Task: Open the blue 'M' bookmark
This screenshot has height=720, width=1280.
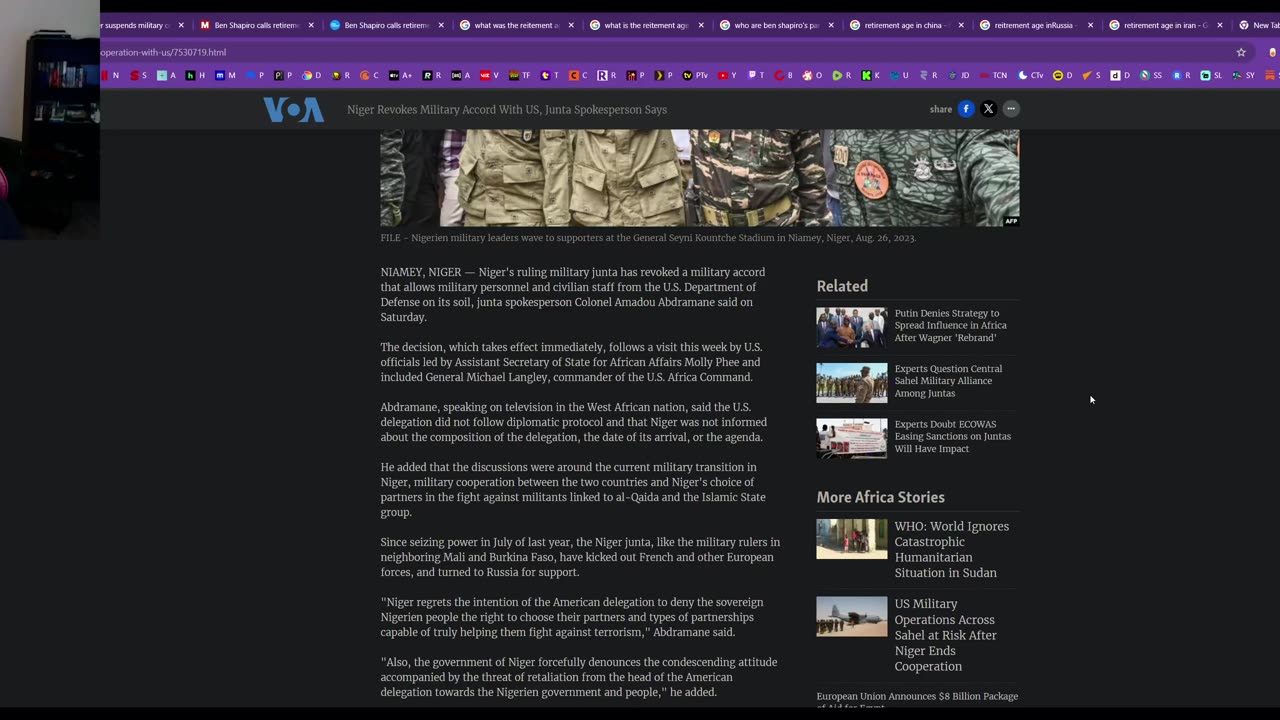Action: tap(225, 75)
